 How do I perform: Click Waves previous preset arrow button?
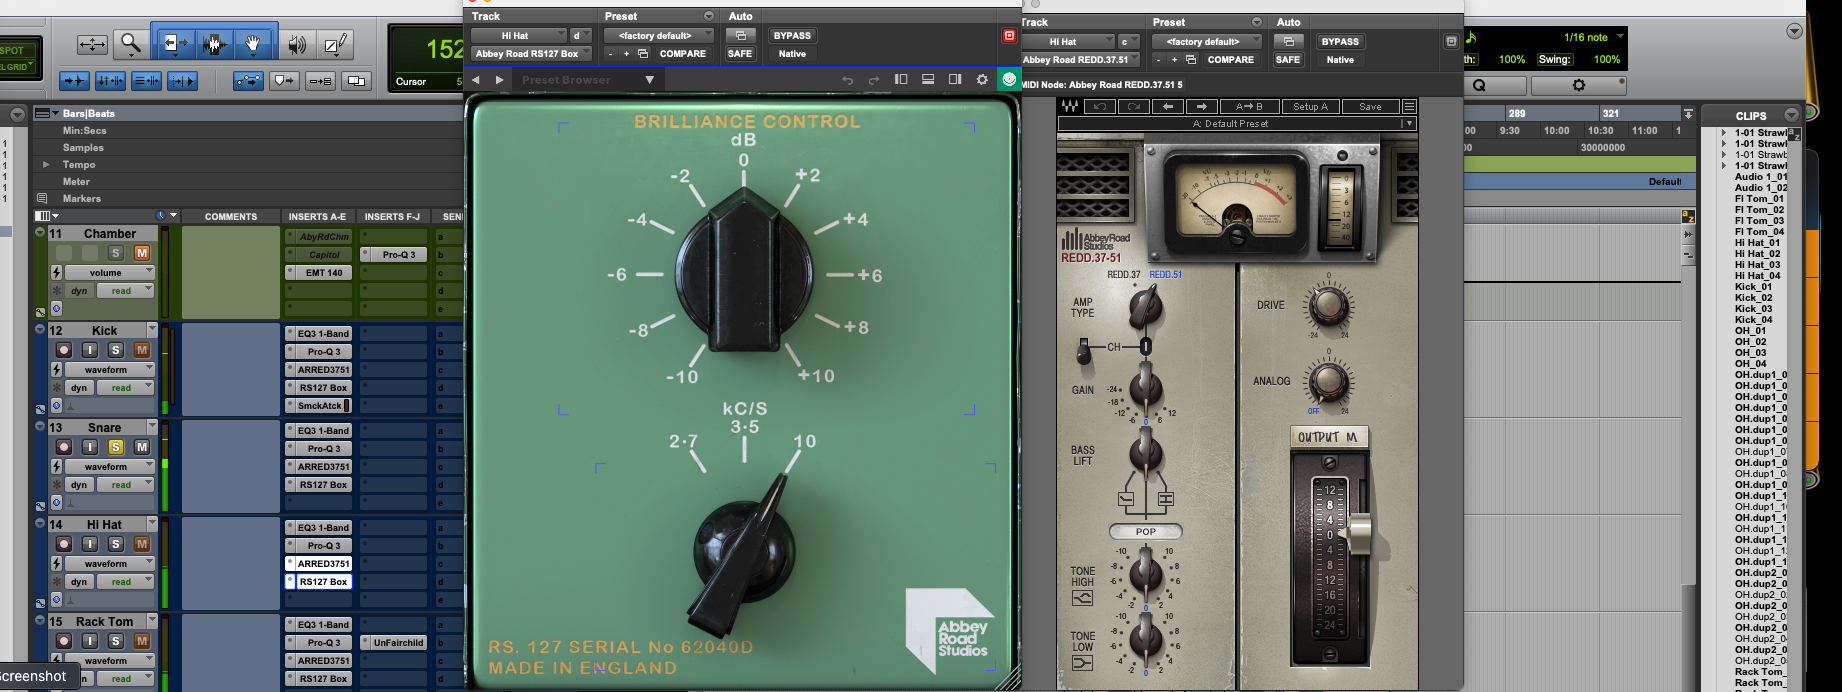click(x=1167, y=107)
